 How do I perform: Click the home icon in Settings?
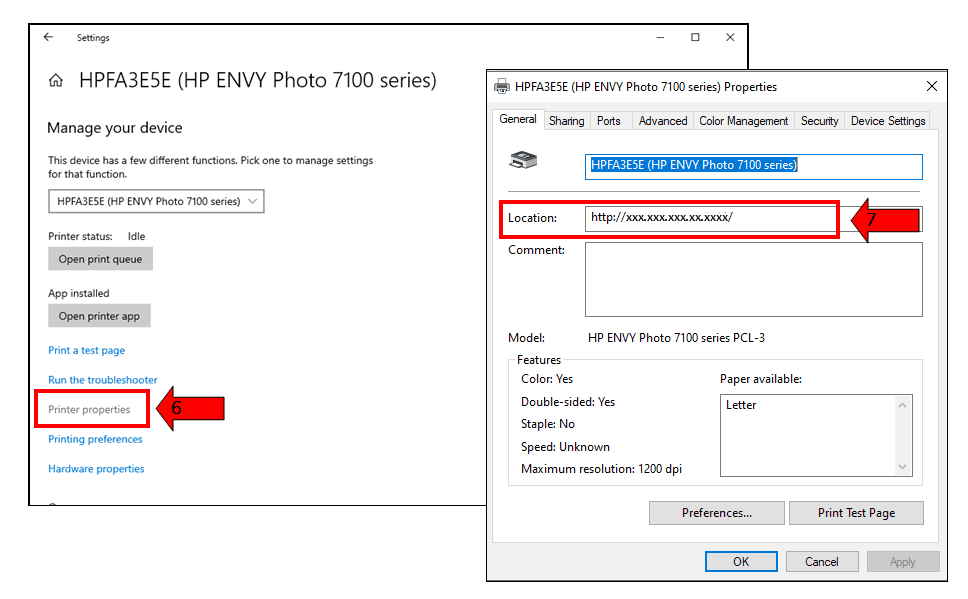[x=55, y=80]
